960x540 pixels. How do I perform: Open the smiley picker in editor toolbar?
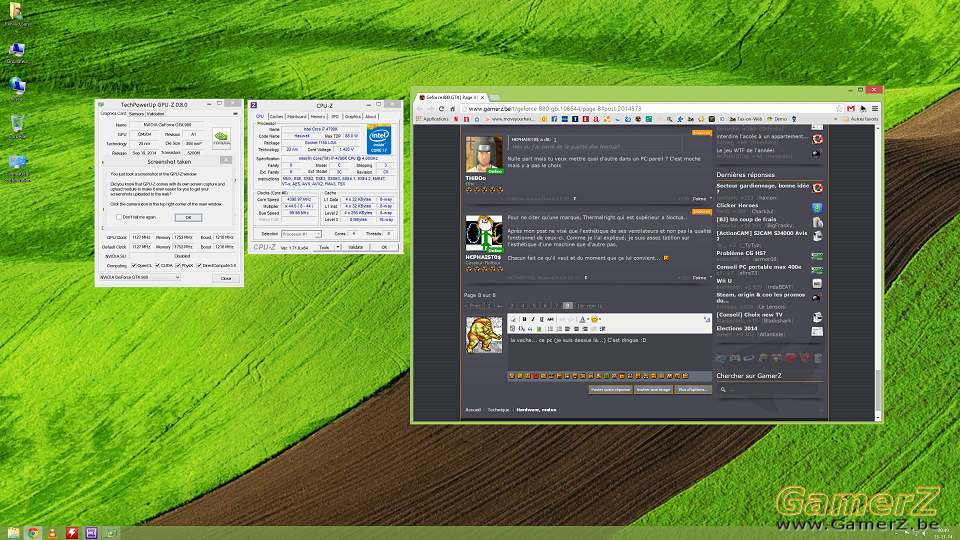point(596,319)
